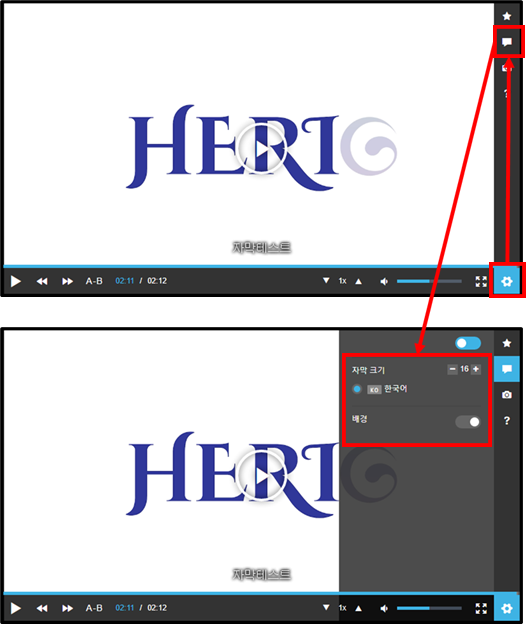The height and width of the screenshot is (624, 526).
Task: Increase subtitle size with plus button
Action: [475, 369]
